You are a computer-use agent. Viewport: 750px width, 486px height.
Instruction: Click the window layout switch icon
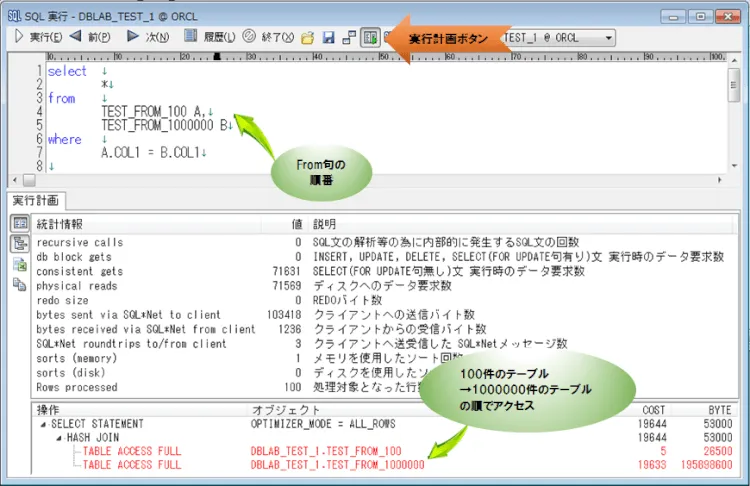[349, 37]
